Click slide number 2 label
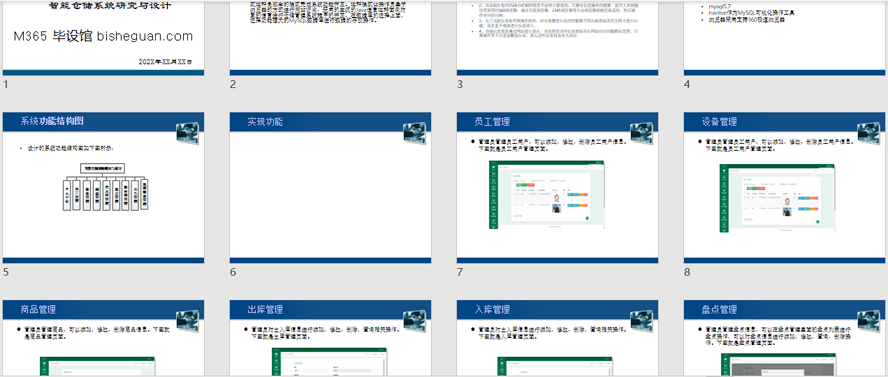 [x=233, y=84]
